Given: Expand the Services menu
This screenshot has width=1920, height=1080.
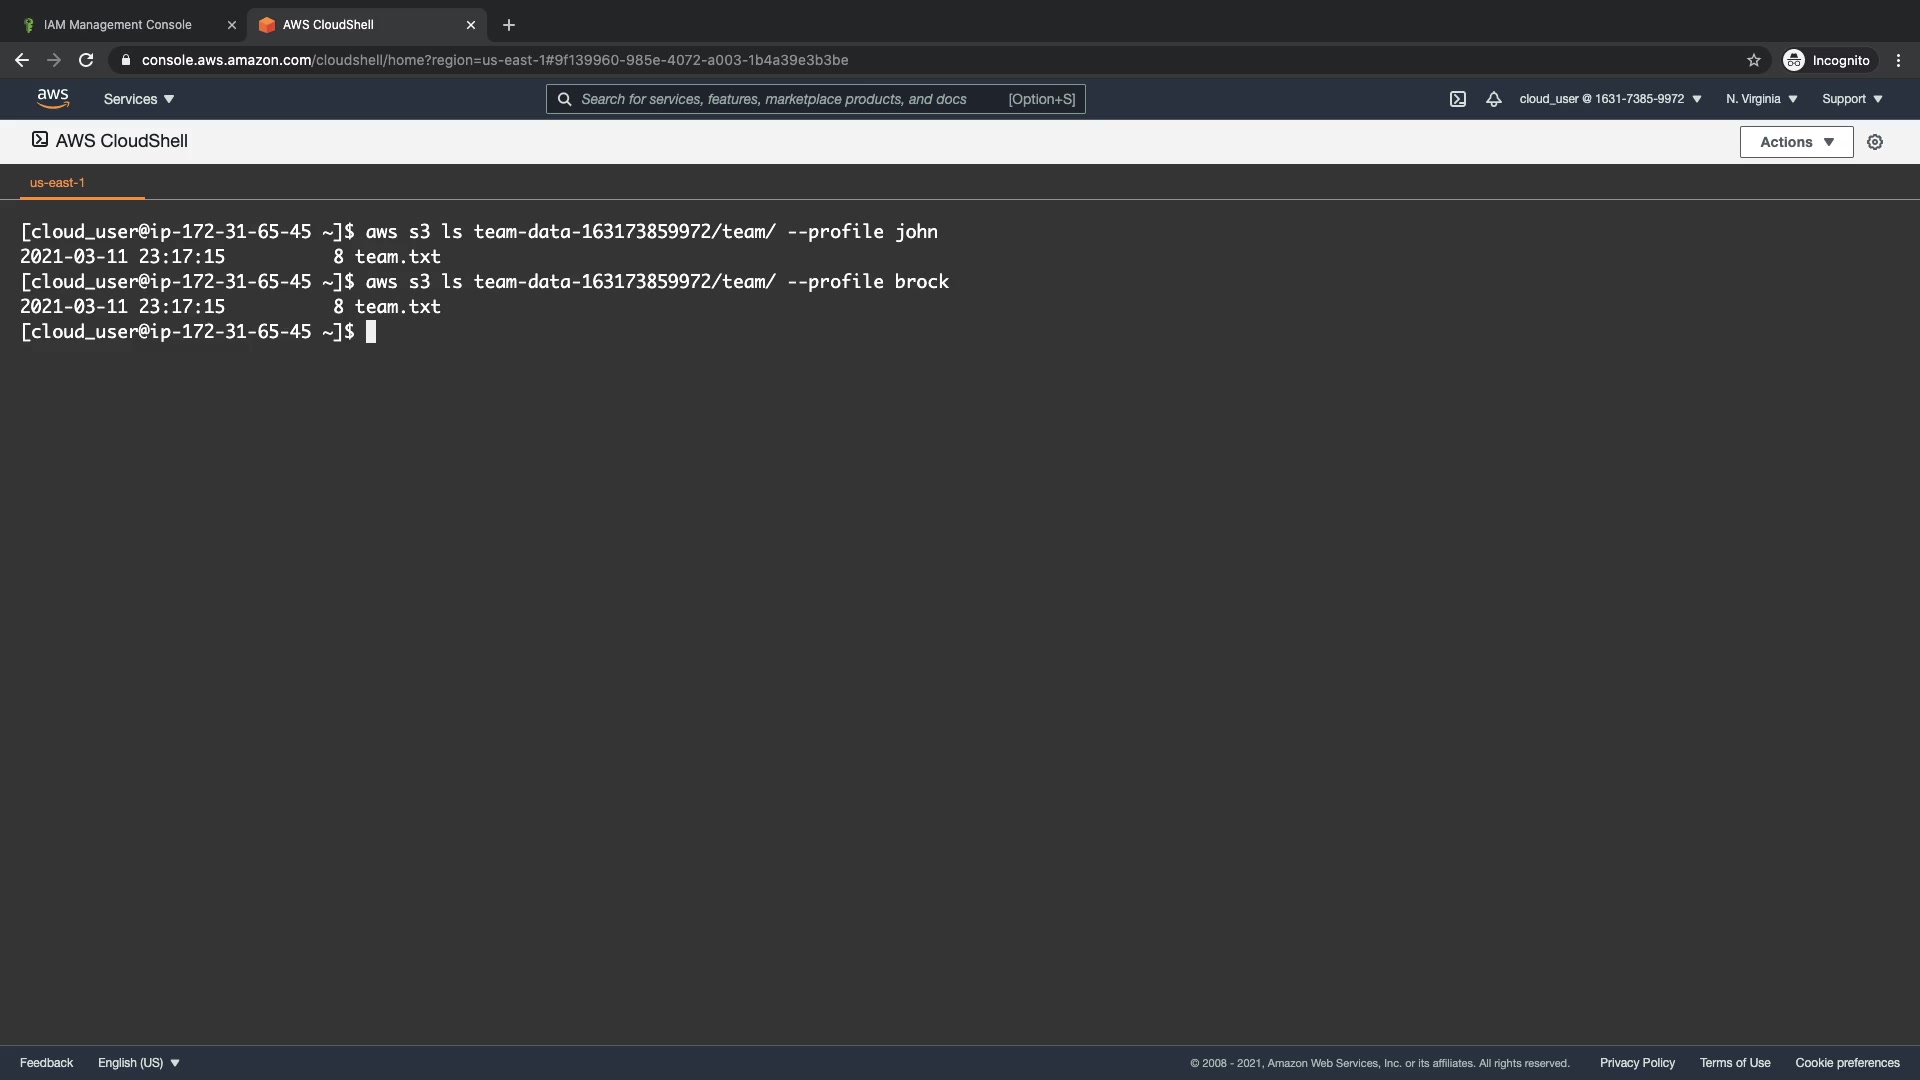Looking at the screenshot, I should (139, 99).
